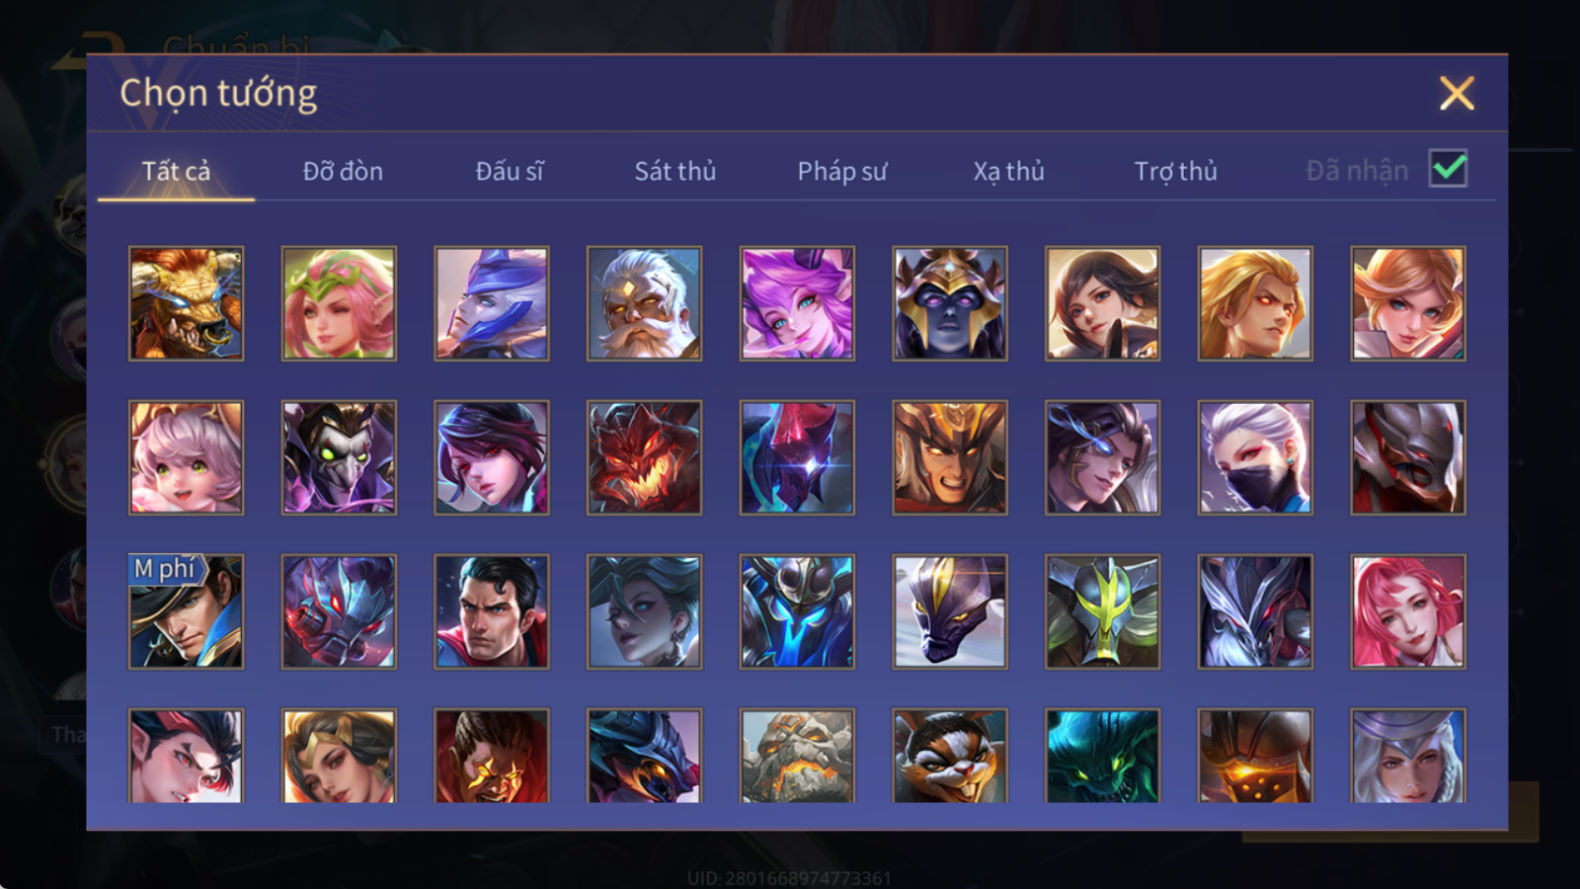The image size is (1580, 889).
Task: Pick the hero tagged M phí
Action: click(x=186, y=611)
